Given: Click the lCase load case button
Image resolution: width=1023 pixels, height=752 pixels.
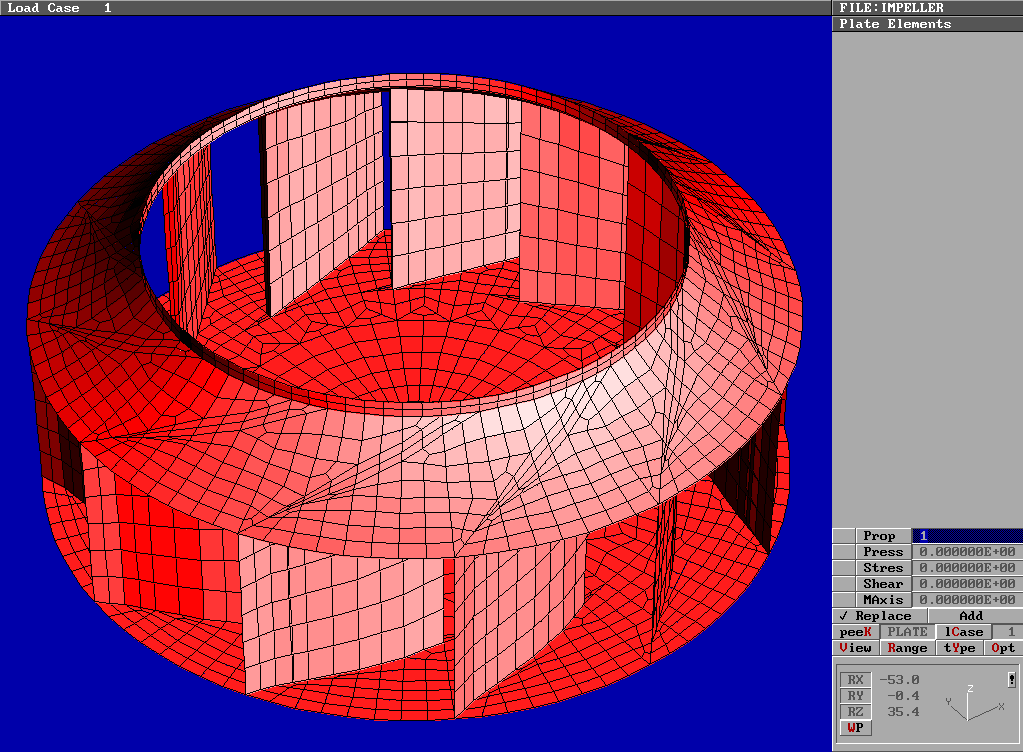Looking at the screenshot, I should click(965, 632).
